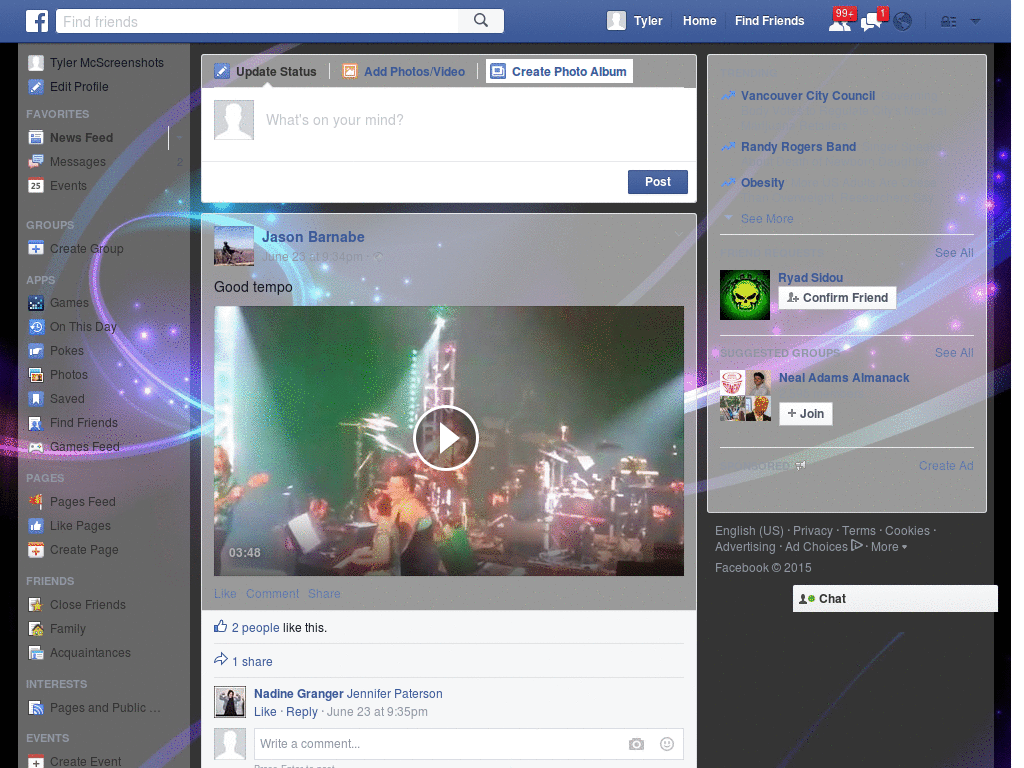Join the Neal Adams Almanack group
Screen dimensions: 1024x768
click(x=805, y=413)
